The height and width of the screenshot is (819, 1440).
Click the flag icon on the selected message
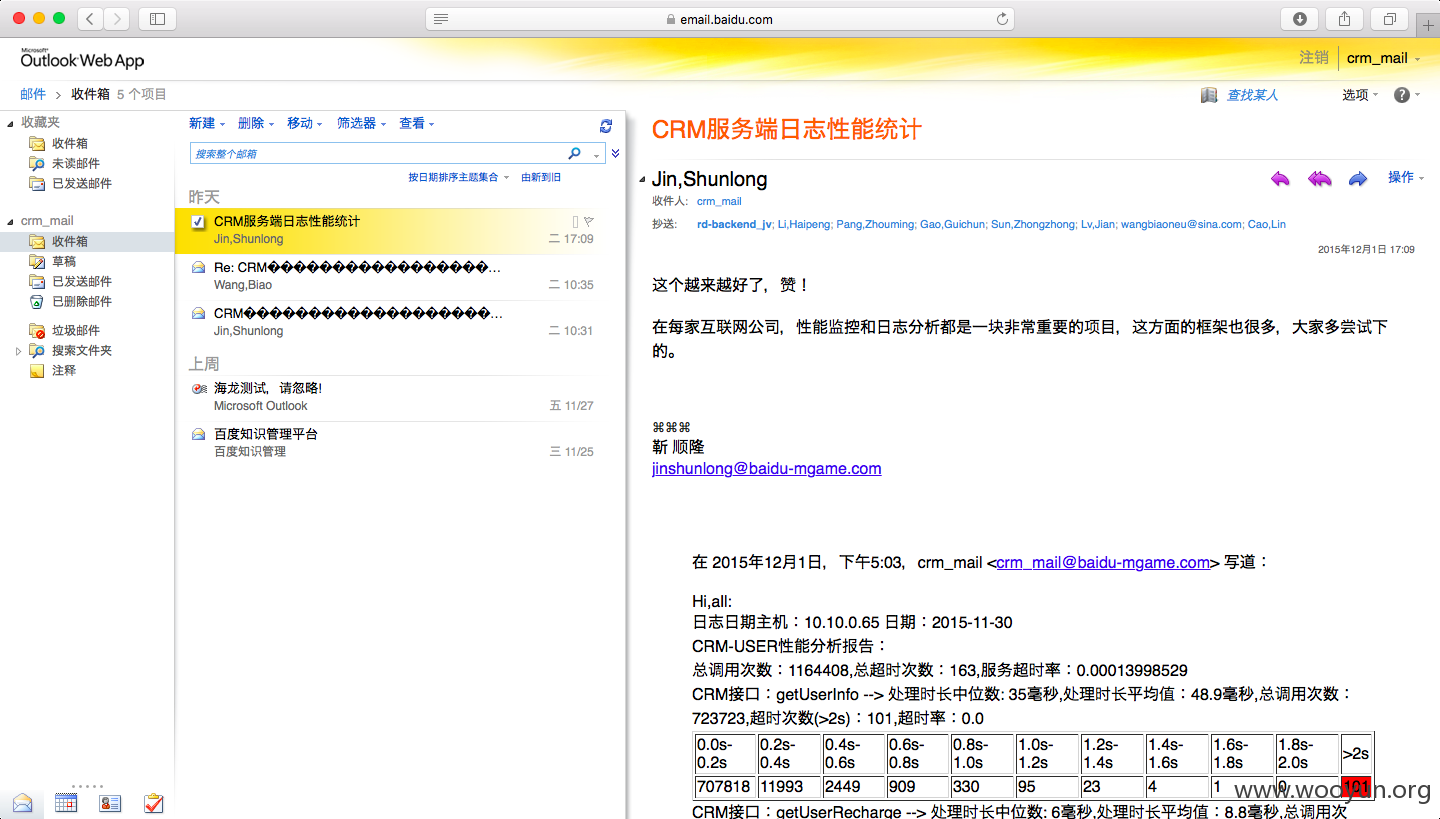[x=589, y=221]
